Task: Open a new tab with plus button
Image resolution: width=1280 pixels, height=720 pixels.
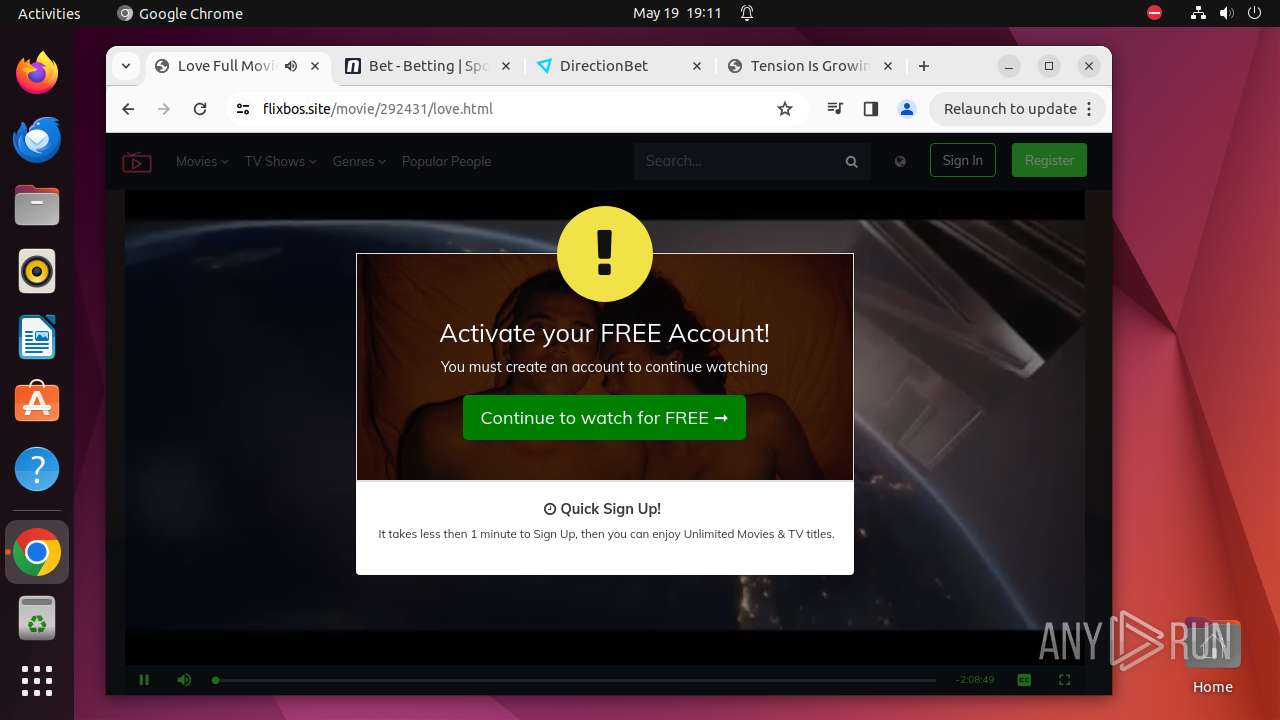Action: [x=924, y=66]
